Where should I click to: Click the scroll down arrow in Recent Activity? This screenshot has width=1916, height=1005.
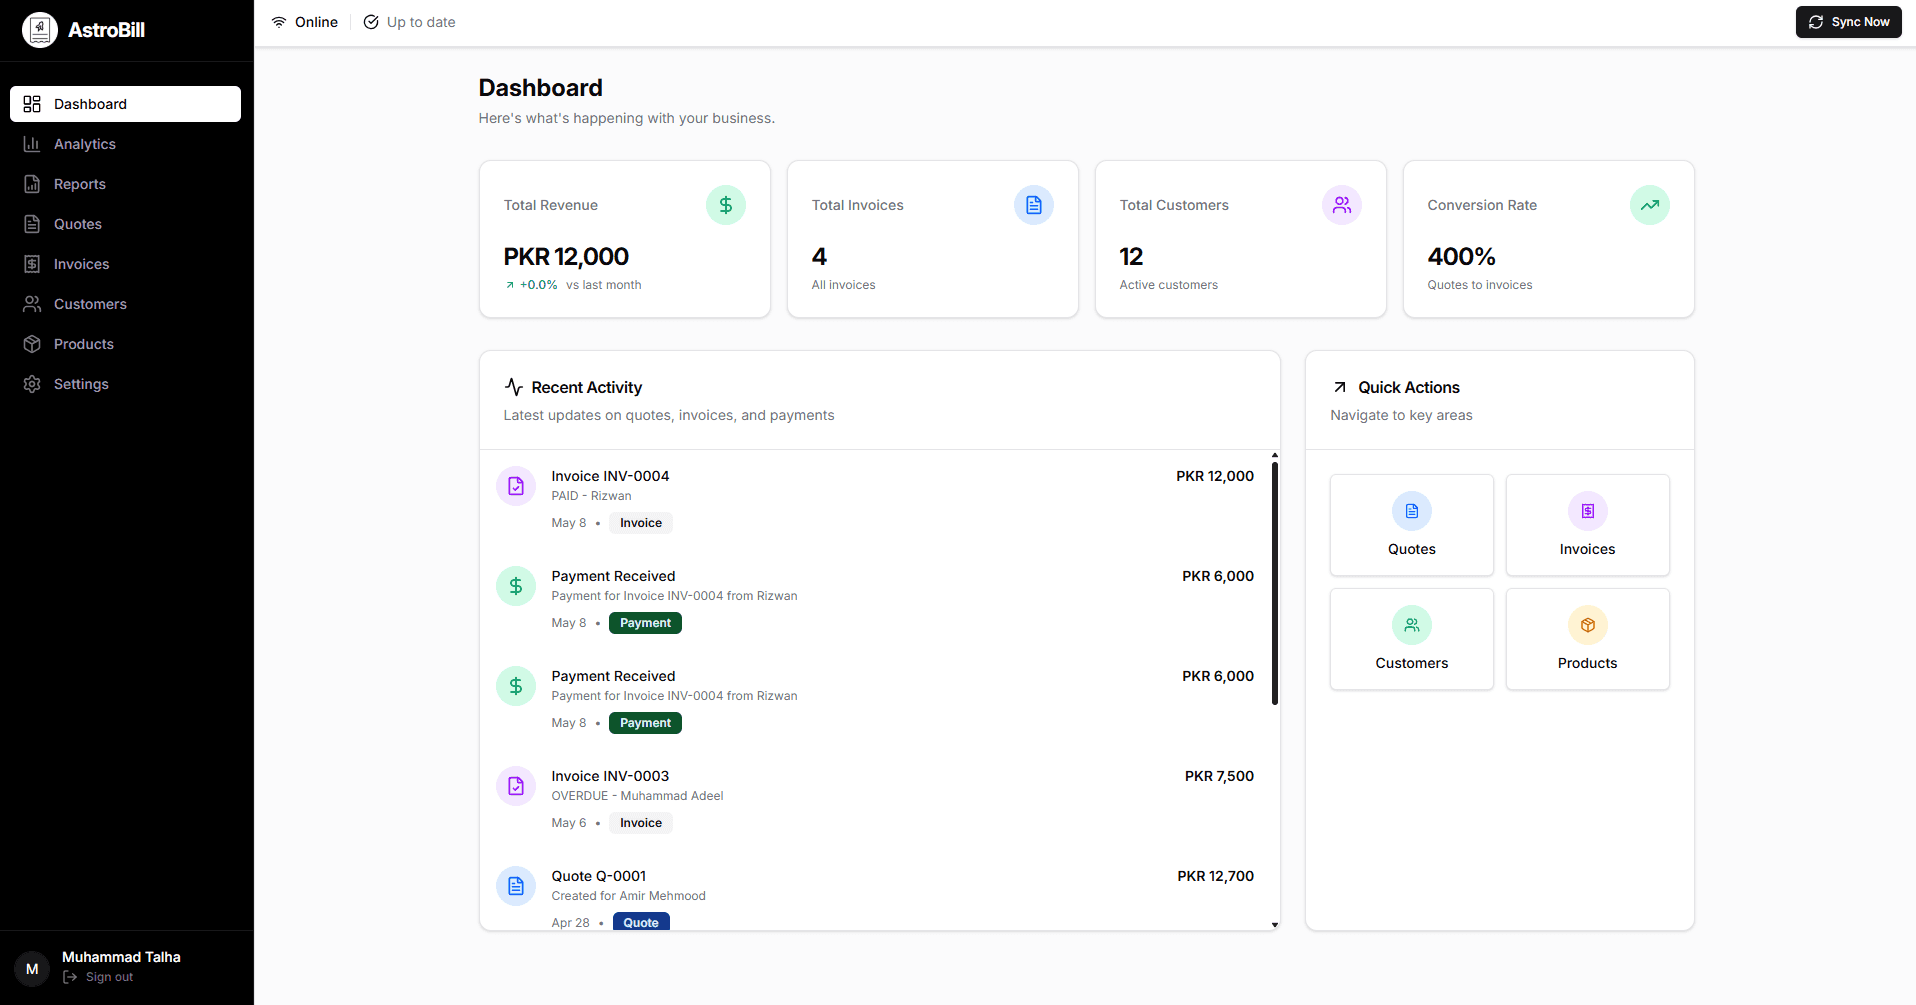[x=1275, y=925]
